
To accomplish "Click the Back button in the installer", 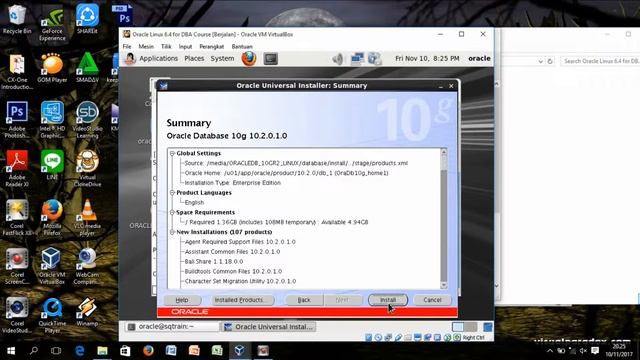I will point(304,300).
